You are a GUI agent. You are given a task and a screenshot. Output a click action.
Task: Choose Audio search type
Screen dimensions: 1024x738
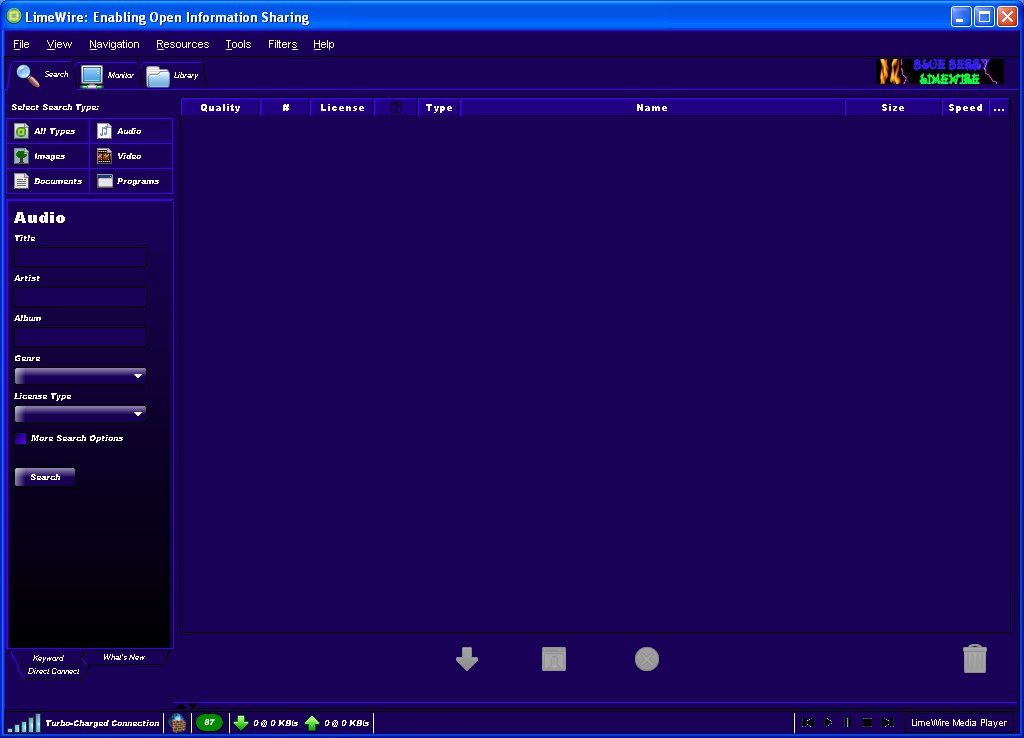(x=131, y=131)
